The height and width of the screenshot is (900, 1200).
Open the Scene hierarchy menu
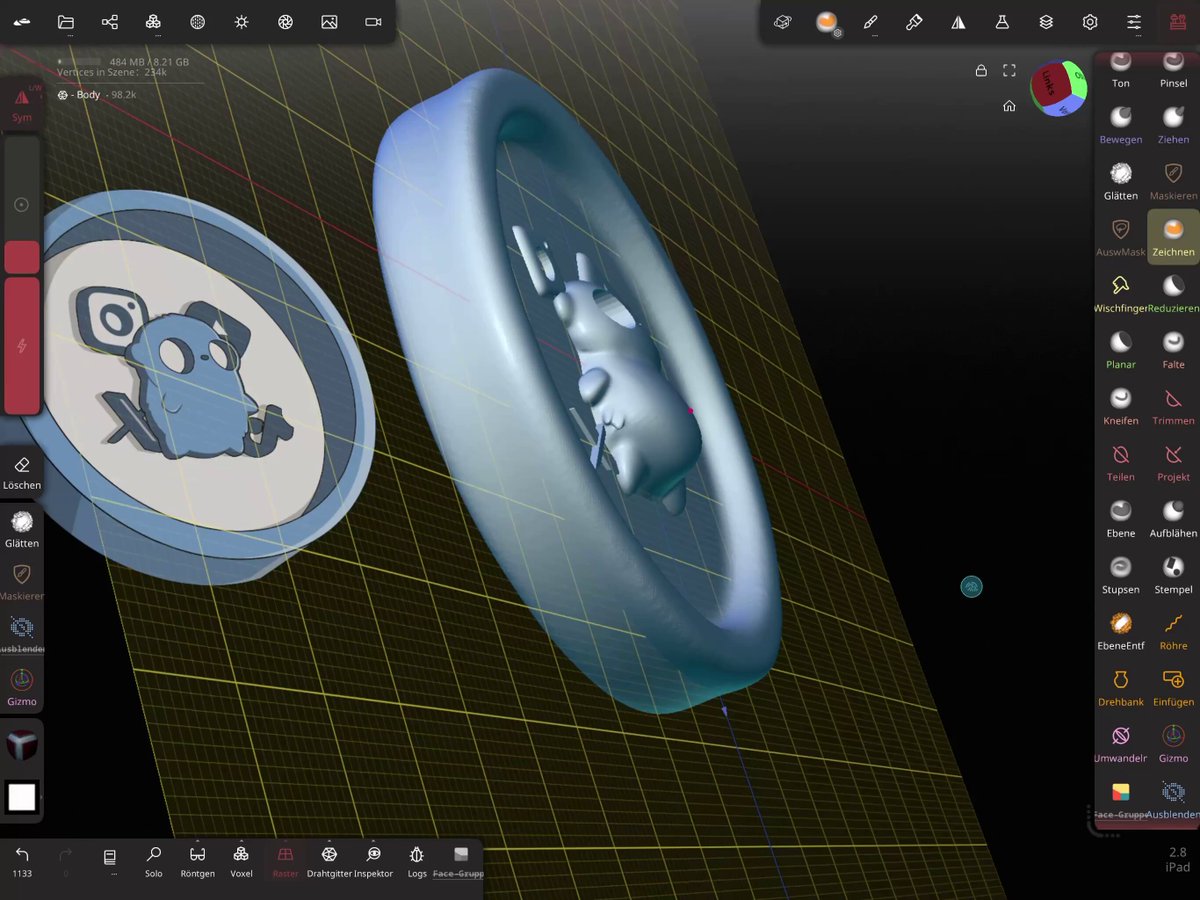pos(110,22)
